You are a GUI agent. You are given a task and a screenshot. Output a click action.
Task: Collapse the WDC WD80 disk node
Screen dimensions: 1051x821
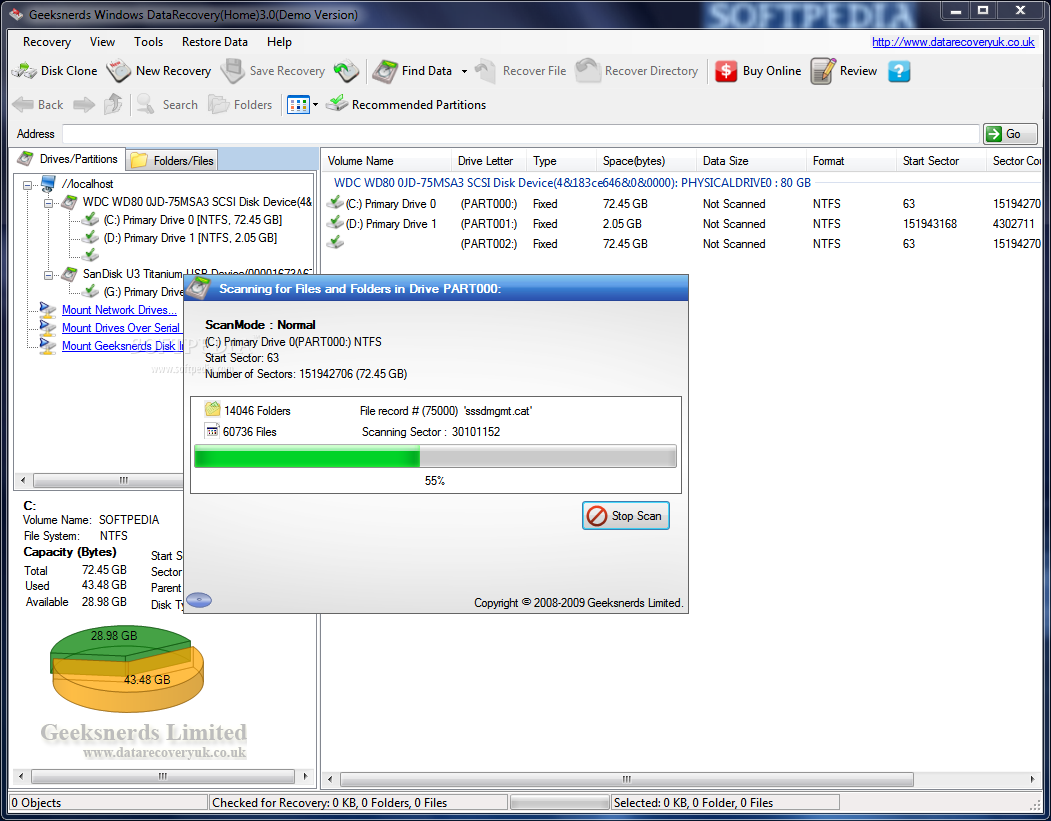(48, 202)
